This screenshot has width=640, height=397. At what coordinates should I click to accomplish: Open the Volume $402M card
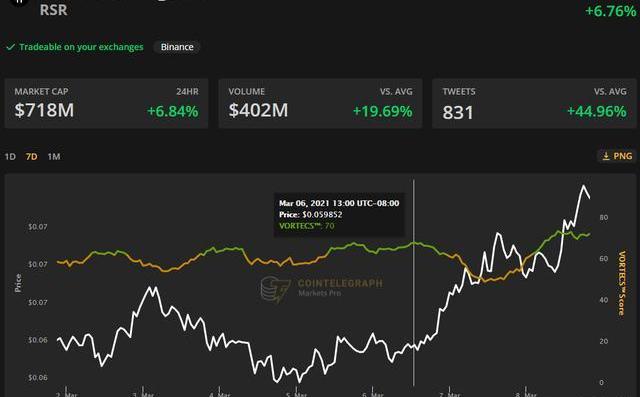pos(320,104)
